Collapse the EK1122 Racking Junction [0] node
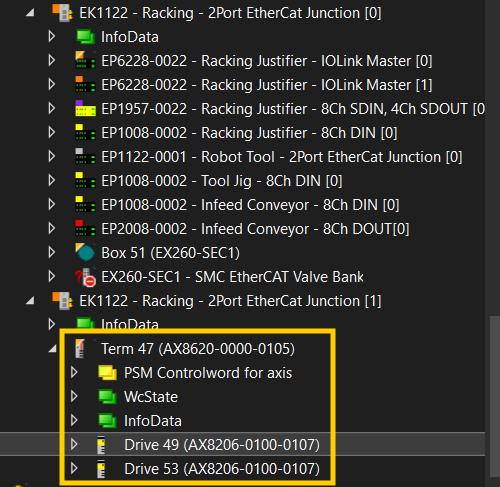Image resolution: width=500 pixels, height=487 pixels. point(30,13)
